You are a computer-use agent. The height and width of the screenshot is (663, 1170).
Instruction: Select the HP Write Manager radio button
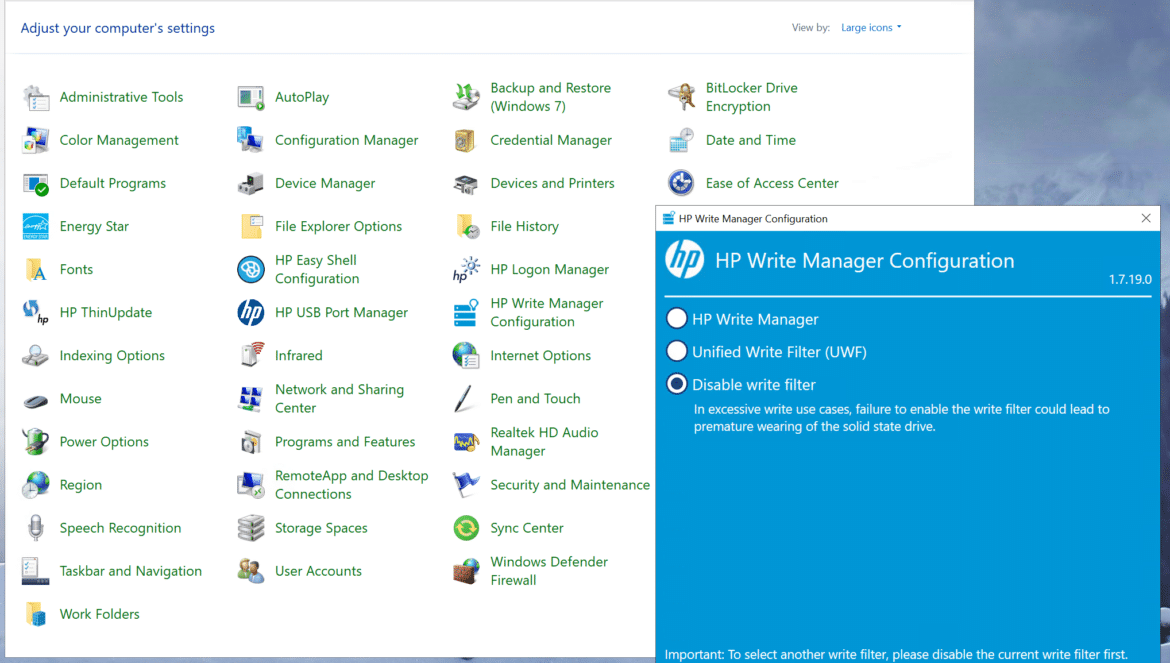pyautogui.click(x=677, y=318)
